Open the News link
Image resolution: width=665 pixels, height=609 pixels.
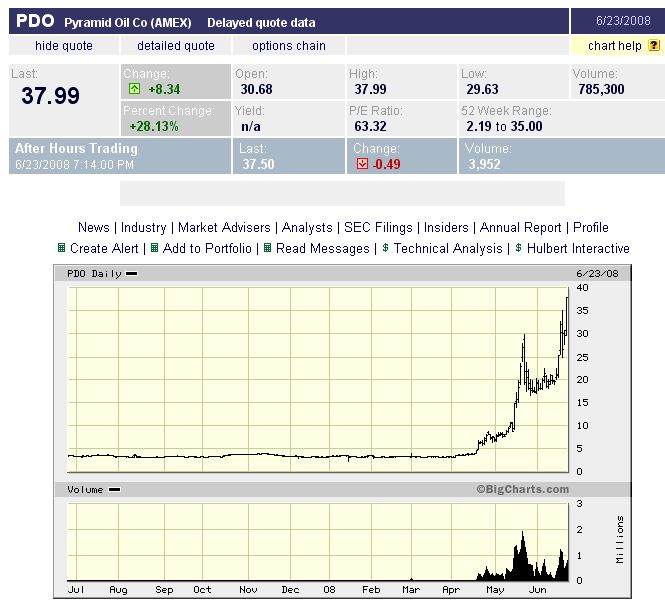click(x=94, y=227)
